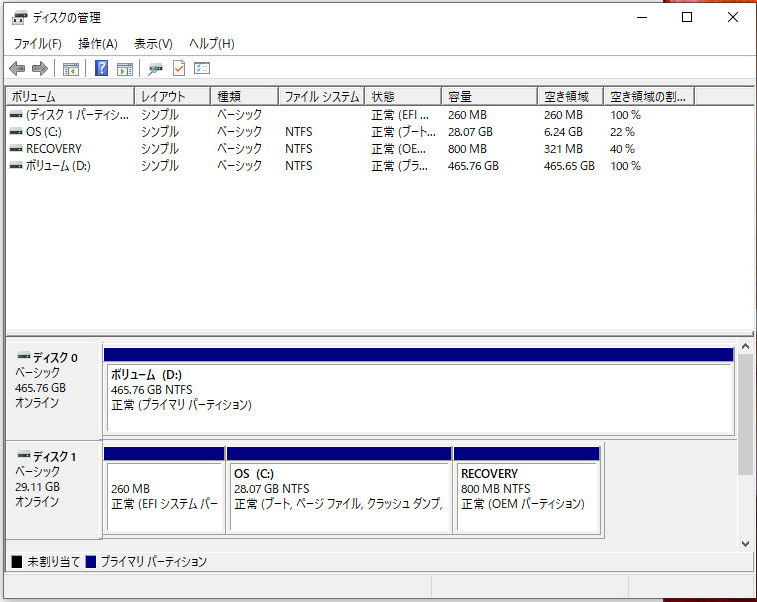Sort by the レイアウト column header

(x=172, y=97)
